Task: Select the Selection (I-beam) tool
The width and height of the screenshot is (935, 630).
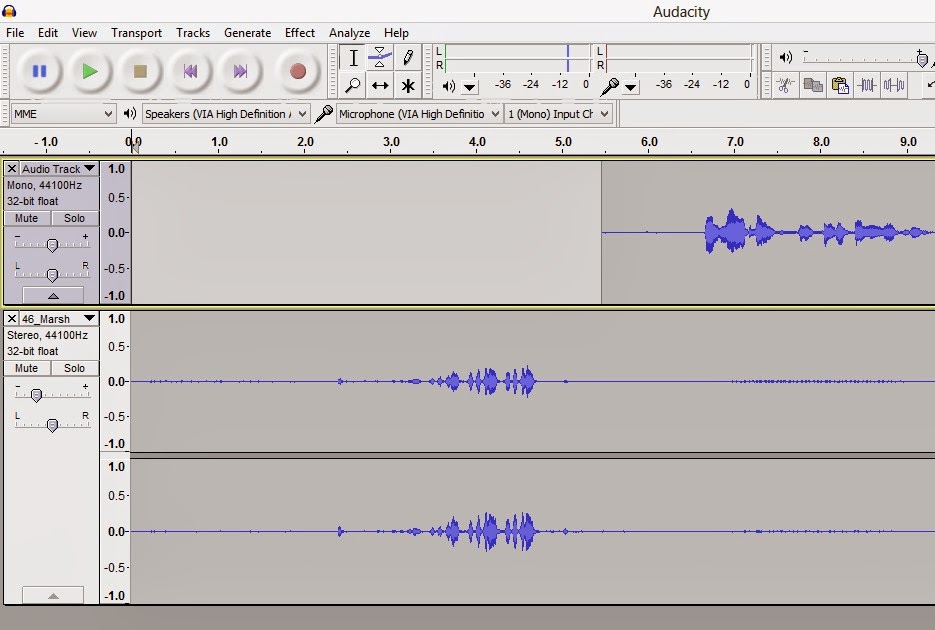Action: [353, 58]
